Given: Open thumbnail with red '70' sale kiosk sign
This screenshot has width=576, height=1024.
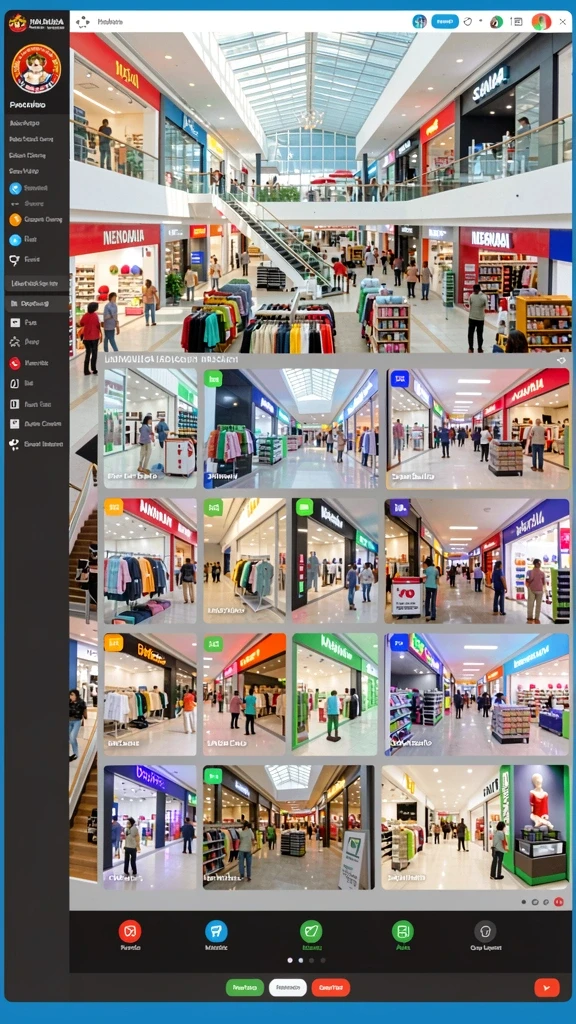Looking at the screenshot, I should pyautogui.click(x=477, y=560).
